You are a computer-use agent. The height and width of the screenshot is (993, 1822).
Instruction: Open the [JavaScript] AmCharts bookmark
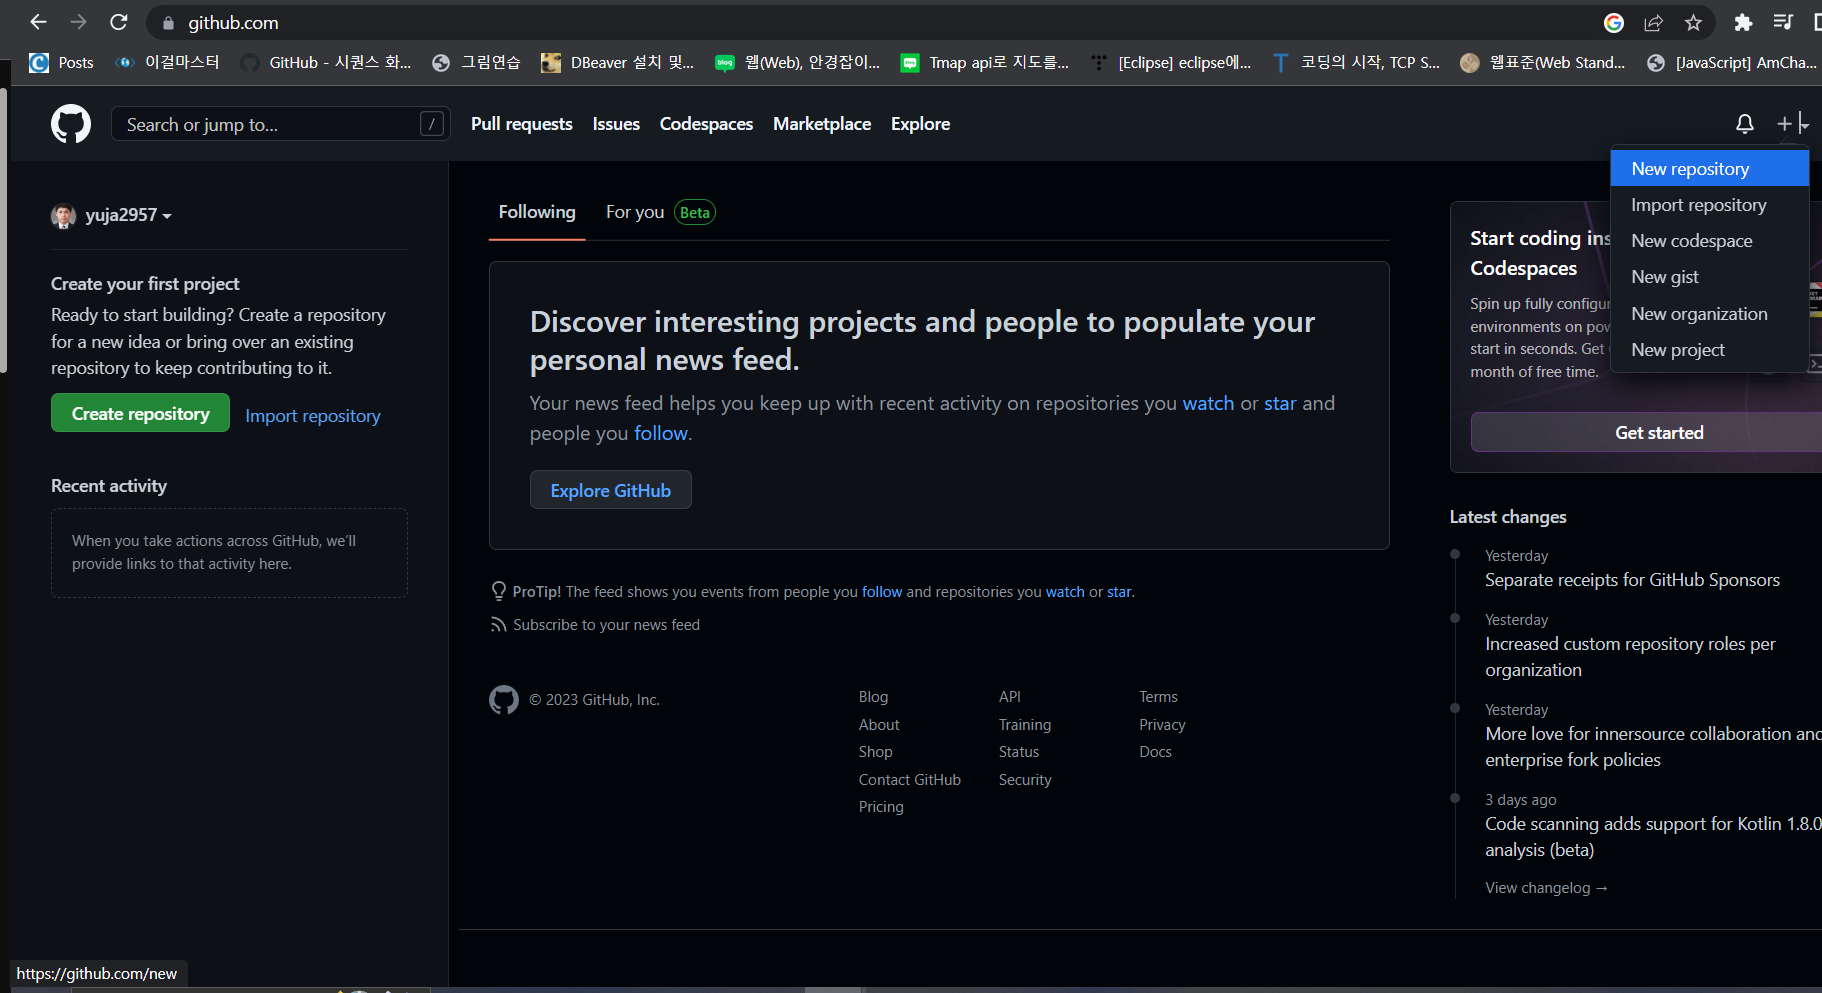tap(1732, 63)
